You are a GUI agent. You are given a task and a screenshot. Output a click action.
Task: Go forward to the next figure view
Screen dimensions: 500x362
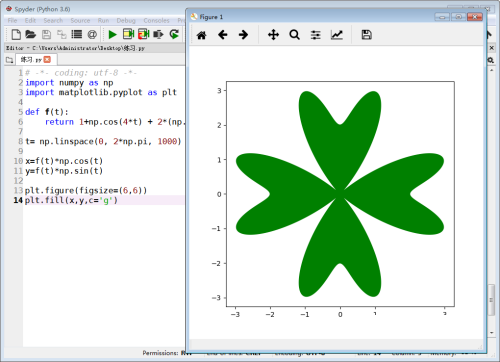tap(243, 35)
